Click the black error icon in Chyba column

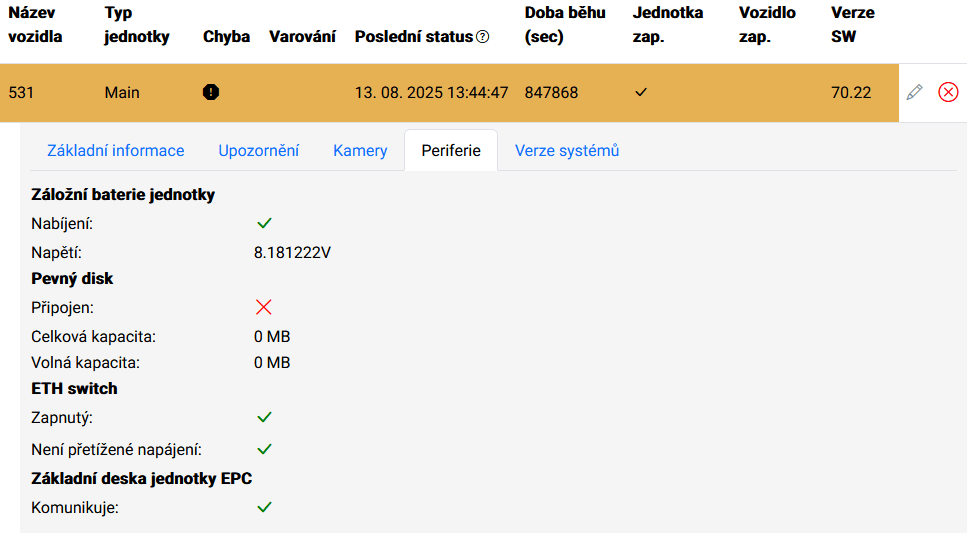(211, 92)
